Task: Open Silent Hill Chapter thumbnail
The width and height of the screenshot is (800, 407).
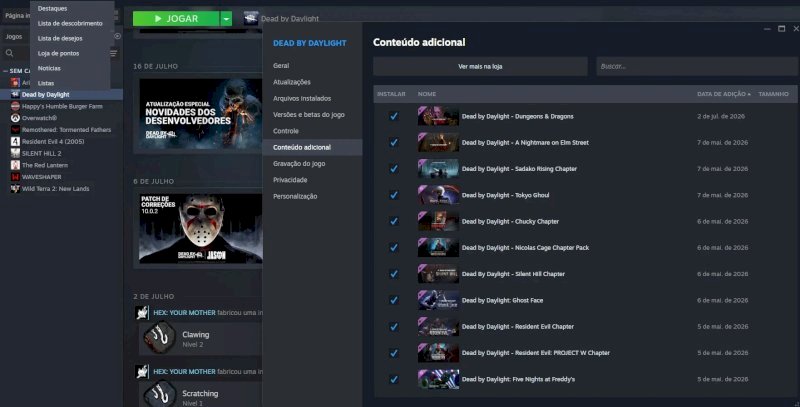Action: [x=438, y=274]
